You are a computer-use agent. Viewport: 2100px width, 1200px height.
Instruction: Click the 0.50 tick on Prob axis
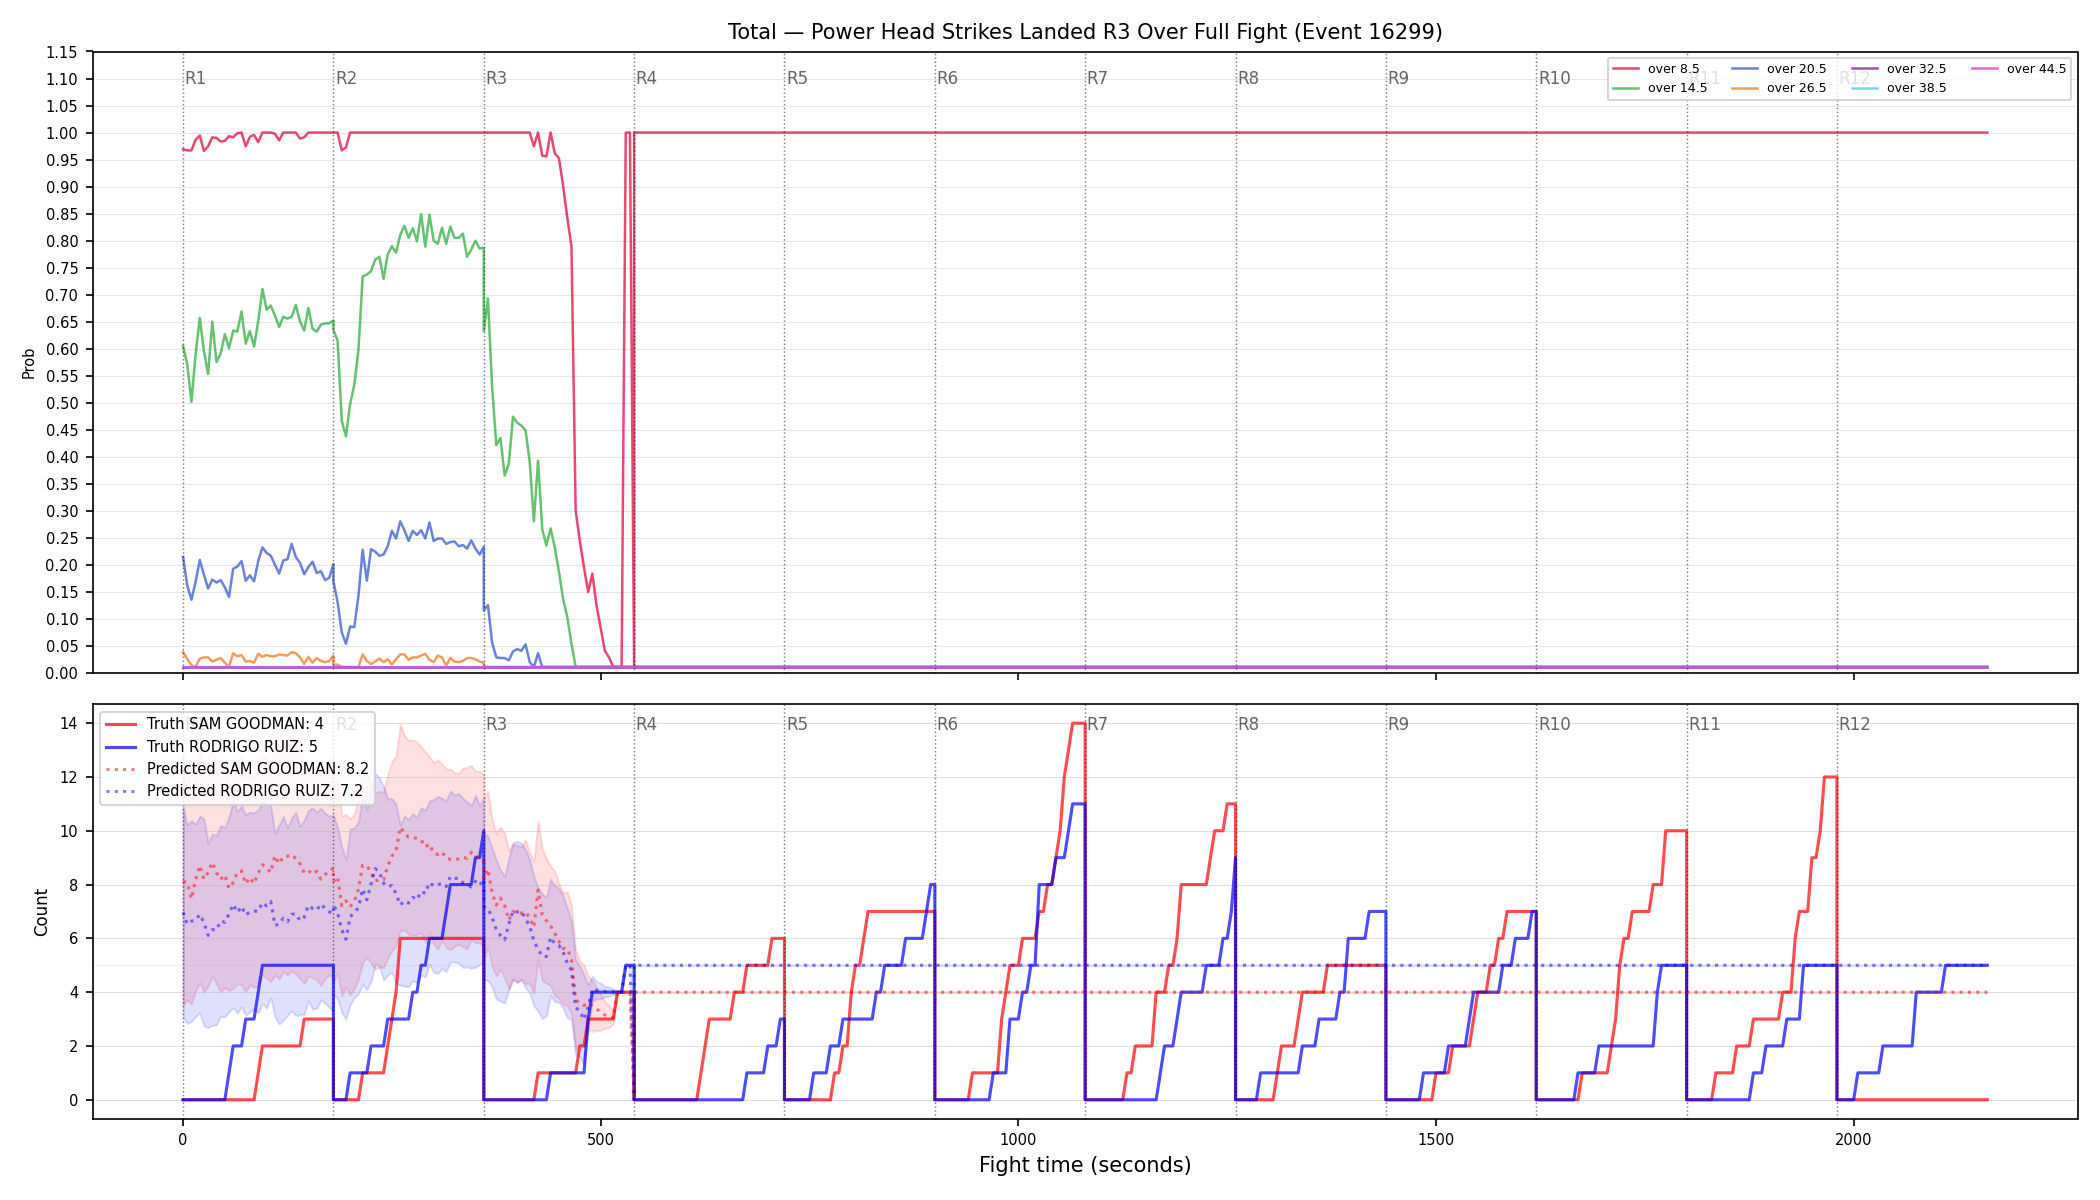tap(61, 403)
